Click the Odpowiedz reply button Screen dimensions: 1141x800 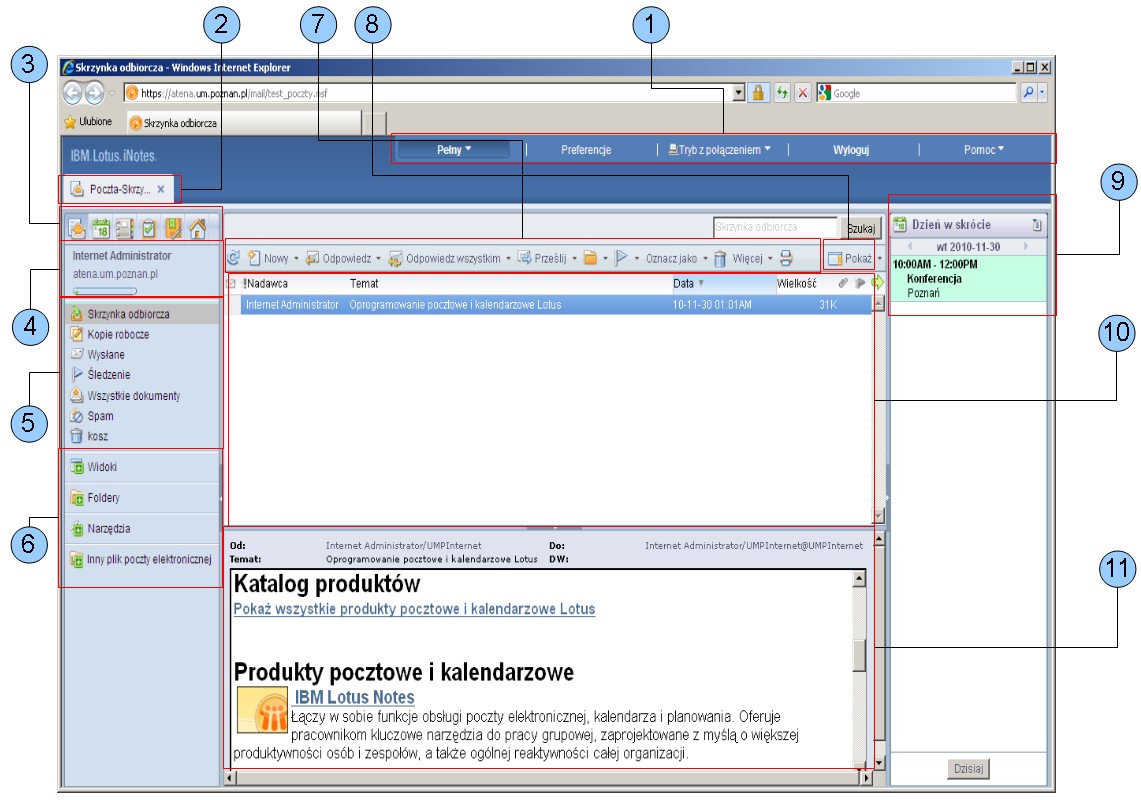coord(339,258)
